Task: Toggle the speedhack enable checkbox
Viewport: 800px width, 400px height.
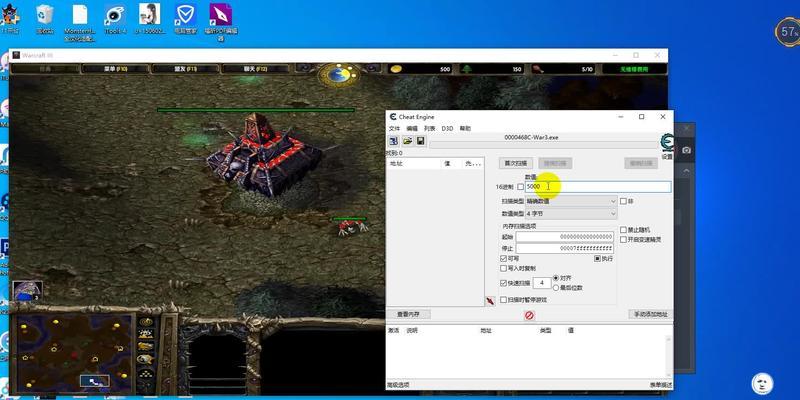Action: (623, 239)
